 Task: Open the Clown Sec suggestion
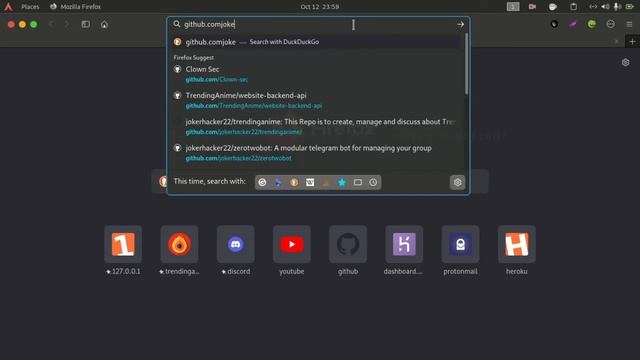316,74
